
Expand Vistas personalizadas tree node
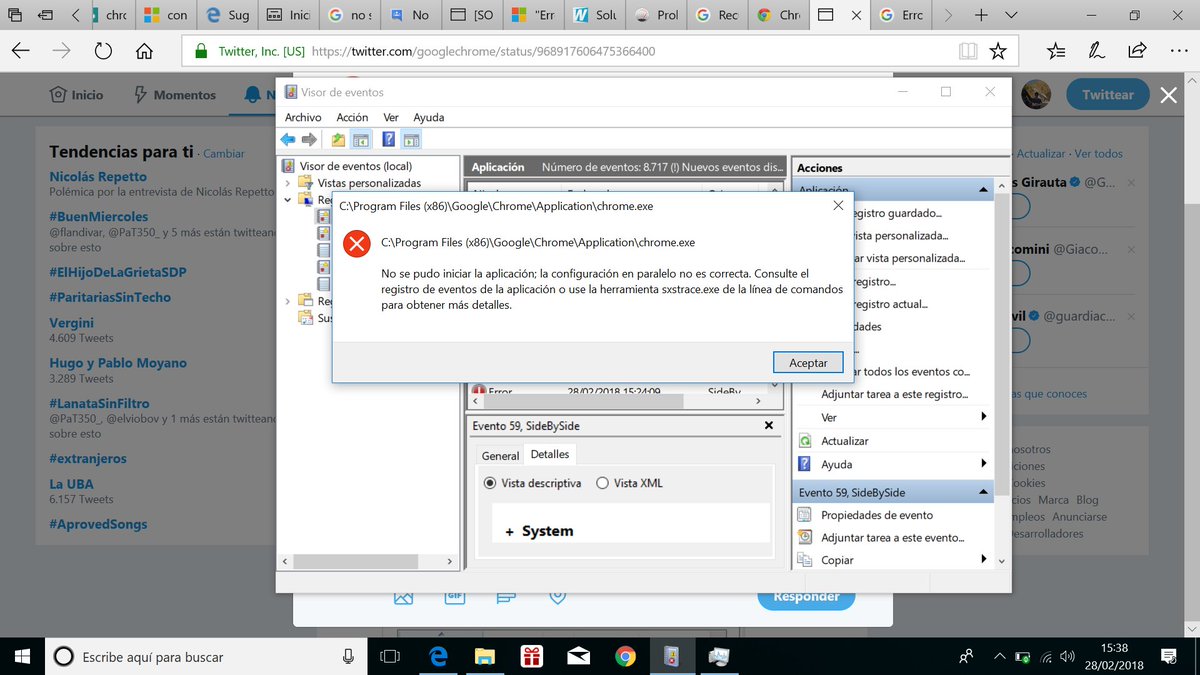pos(288,183)
